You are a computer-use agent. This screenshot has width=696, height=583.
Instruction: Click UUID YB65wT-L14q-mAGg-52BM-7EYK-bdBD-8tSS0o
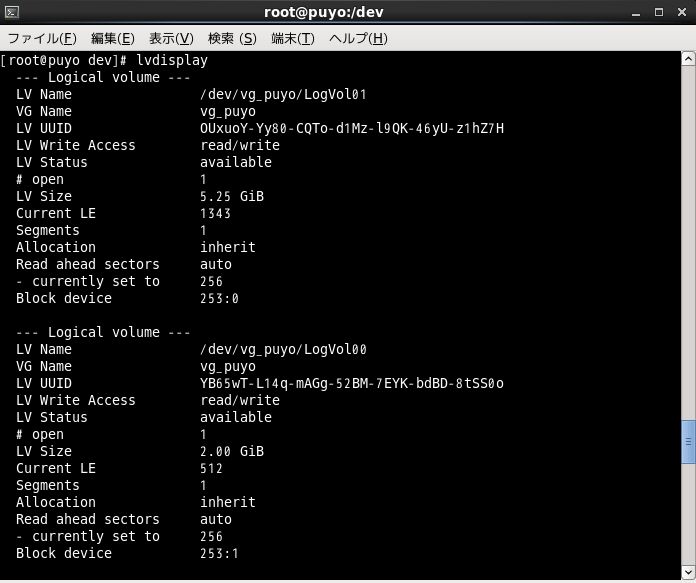pos(352,384)
